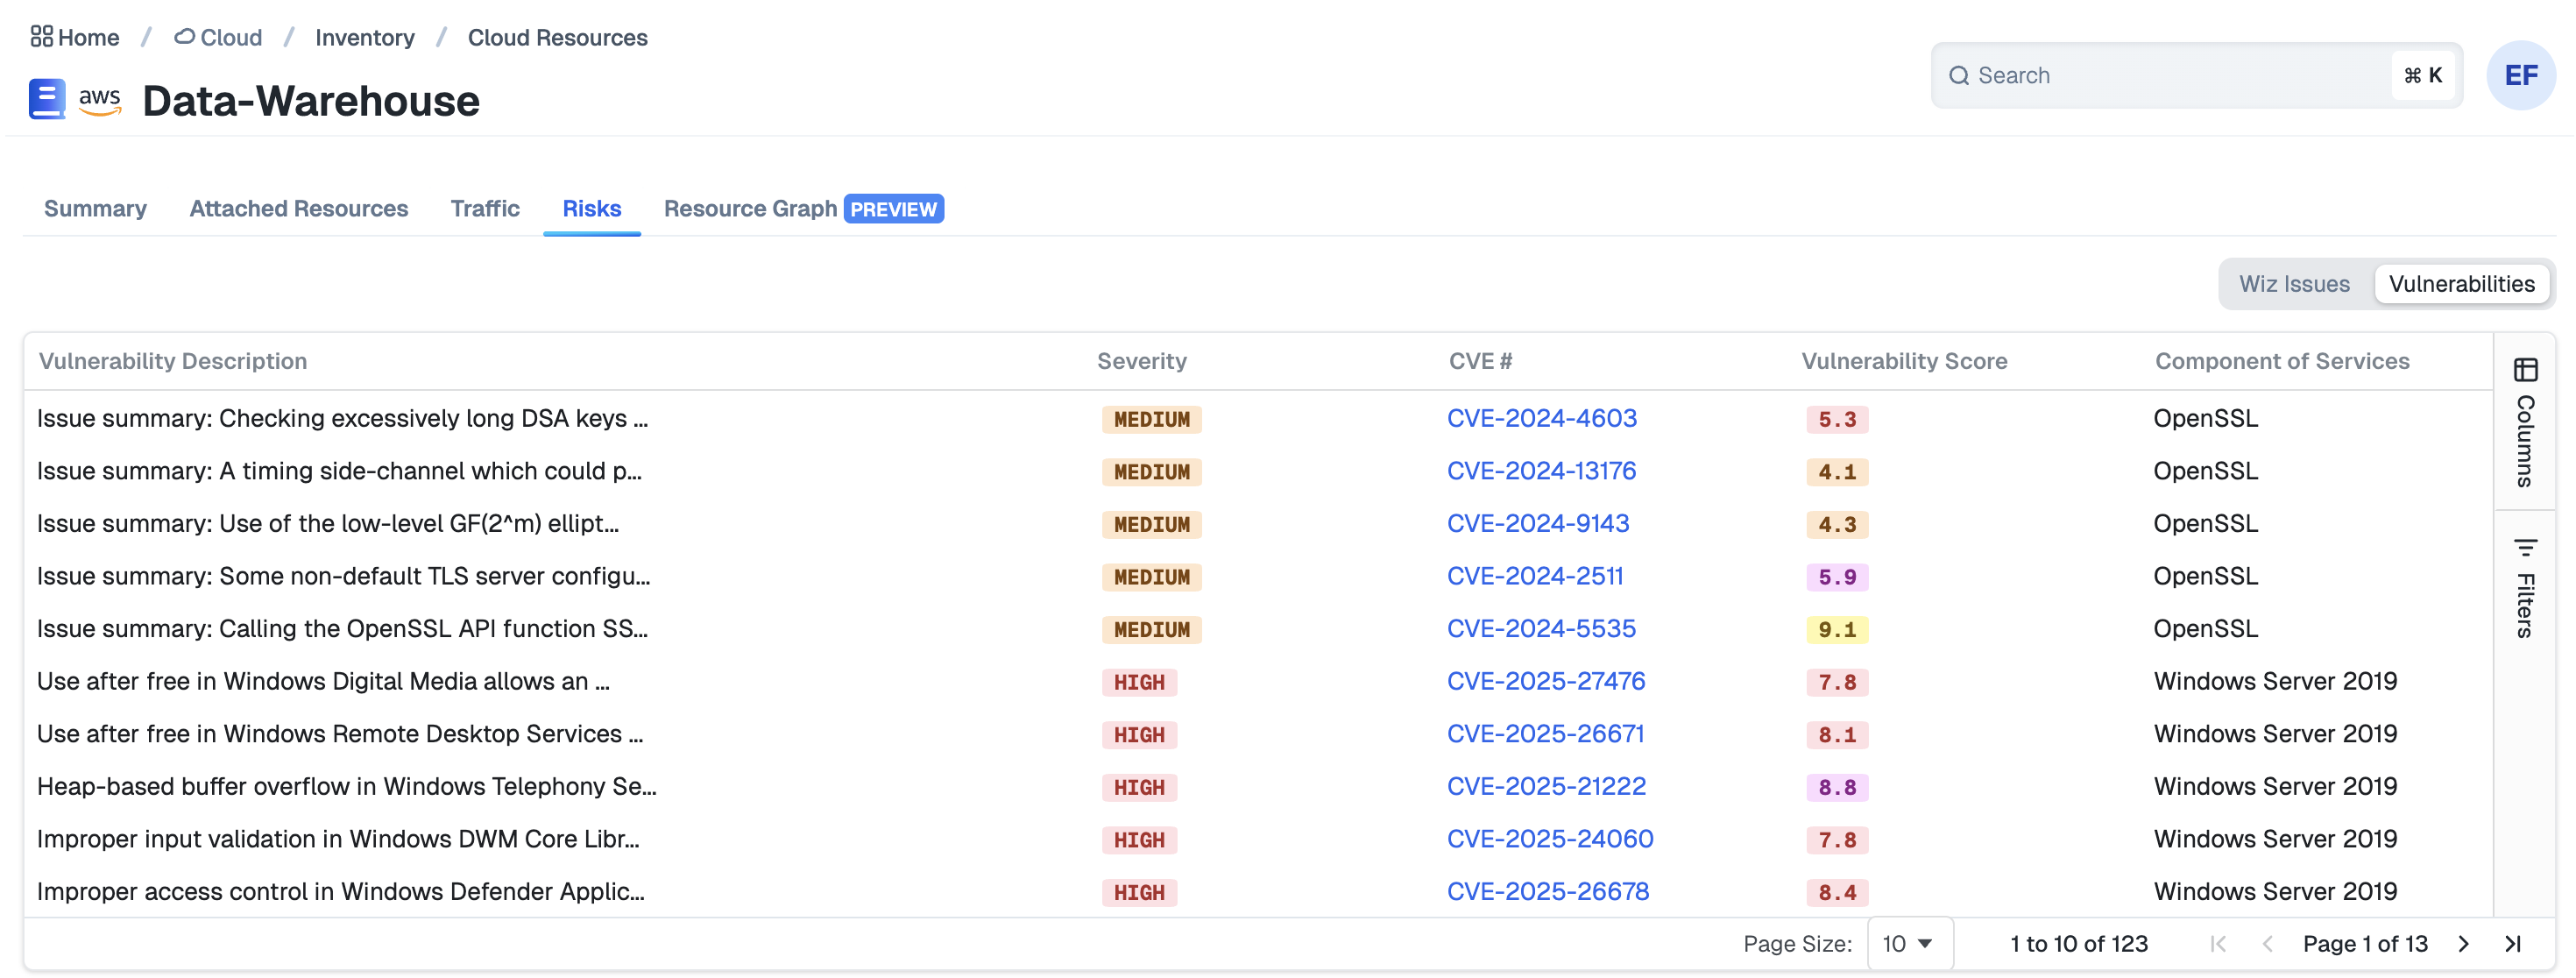Open the Resource Graph preview tab
The image size is (2576, 978).
pos(803,208)
